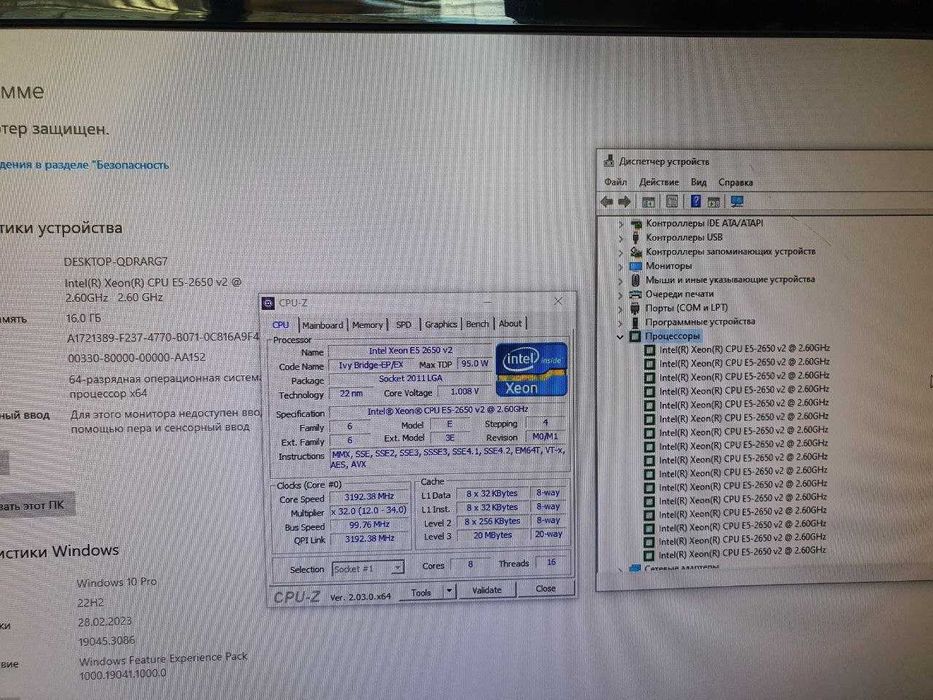The height and width of the screenshot is (700, 933).
Task: Click the Ports (COM и LPT) icon
Action: 635,308
